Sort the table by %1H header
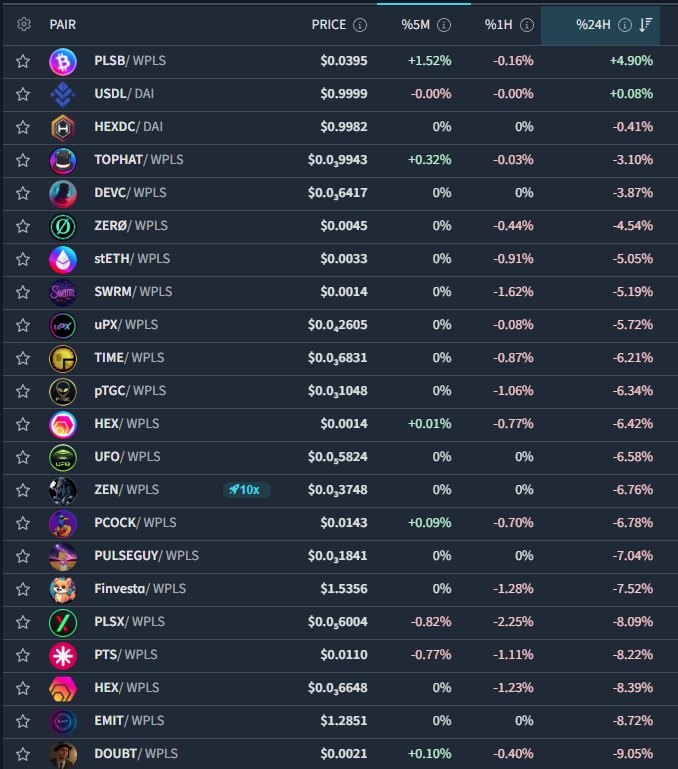The width and height of the screenshot is (678, 769). click(499, 25)
